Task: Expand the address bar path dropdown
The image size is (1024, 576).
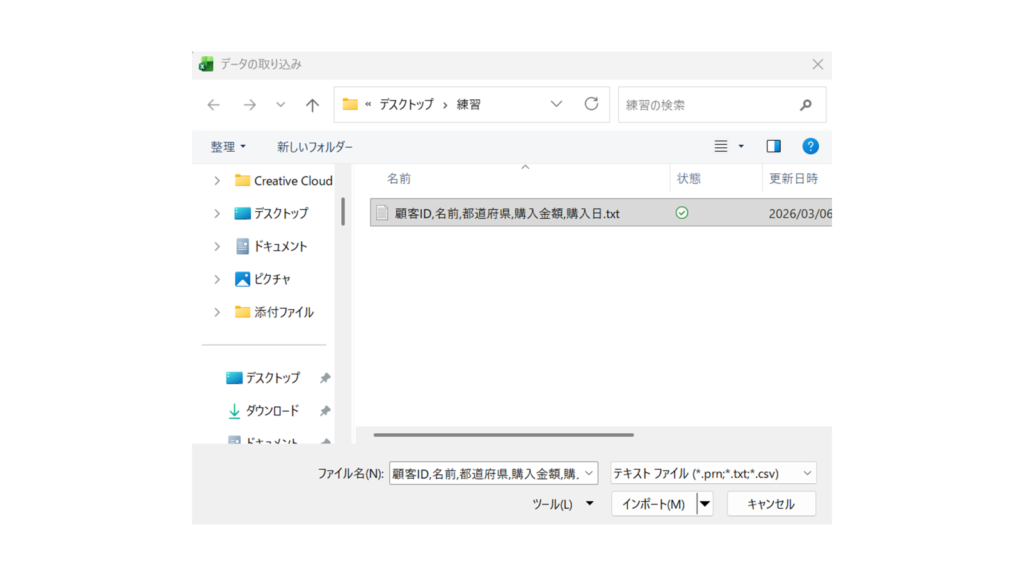Action: coord(557,104)
